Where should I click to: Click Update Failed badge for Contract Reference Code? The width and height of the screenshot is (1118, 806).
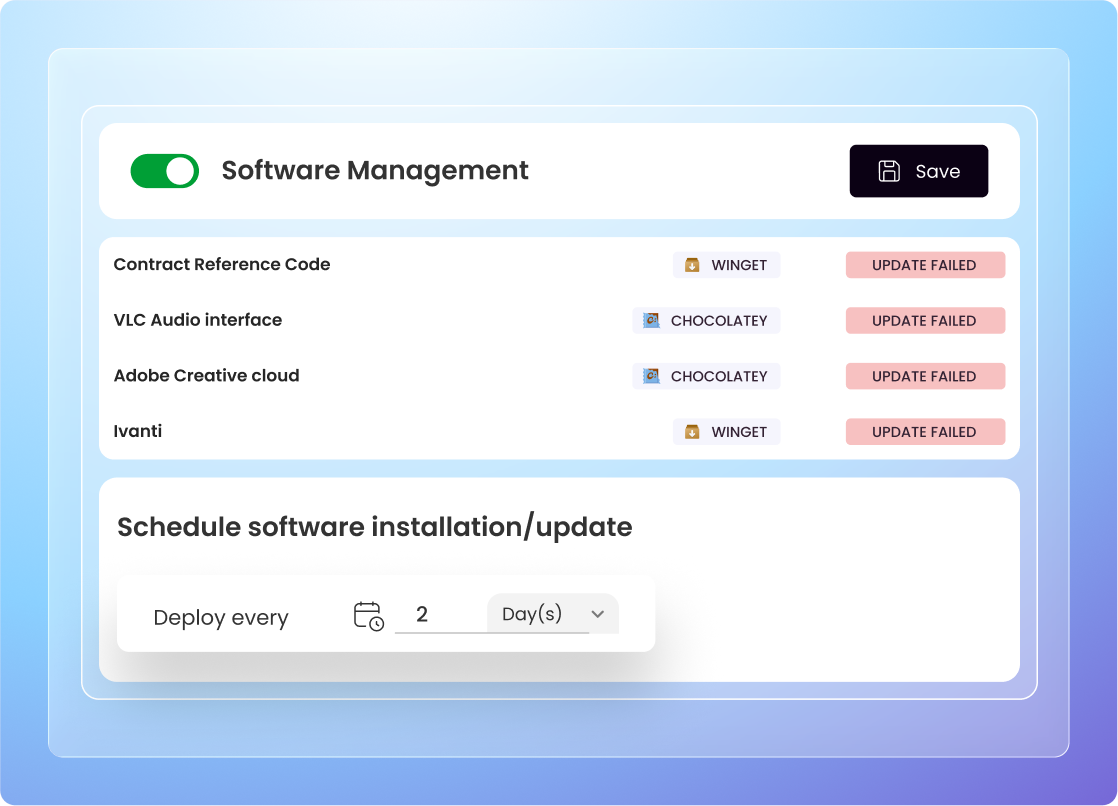click(x=924, y=265)
